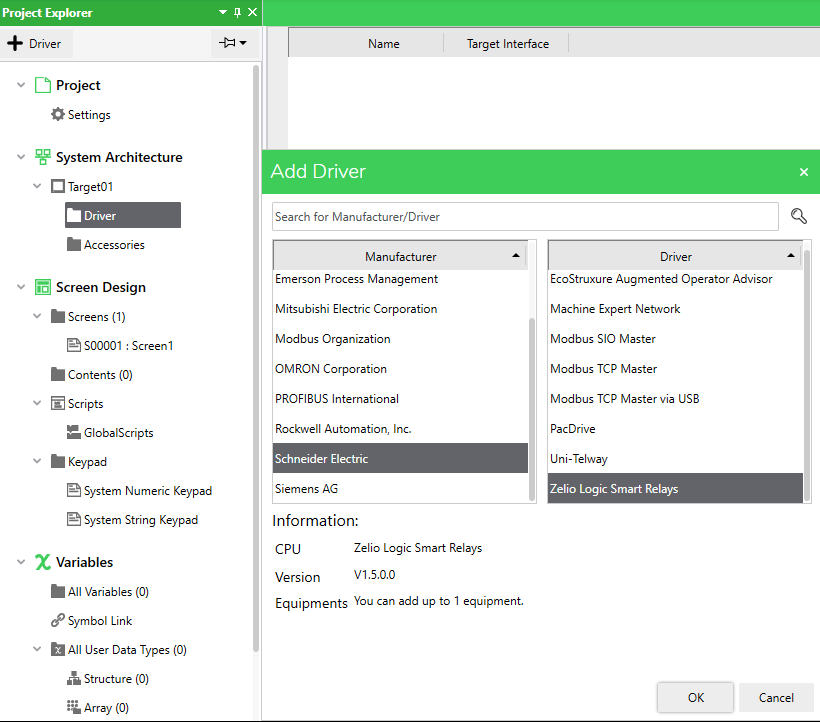Click the Structure (0) hierarchy icon
Image resolution: width=820 pixels, height=722 pixels.
[74, 678]
